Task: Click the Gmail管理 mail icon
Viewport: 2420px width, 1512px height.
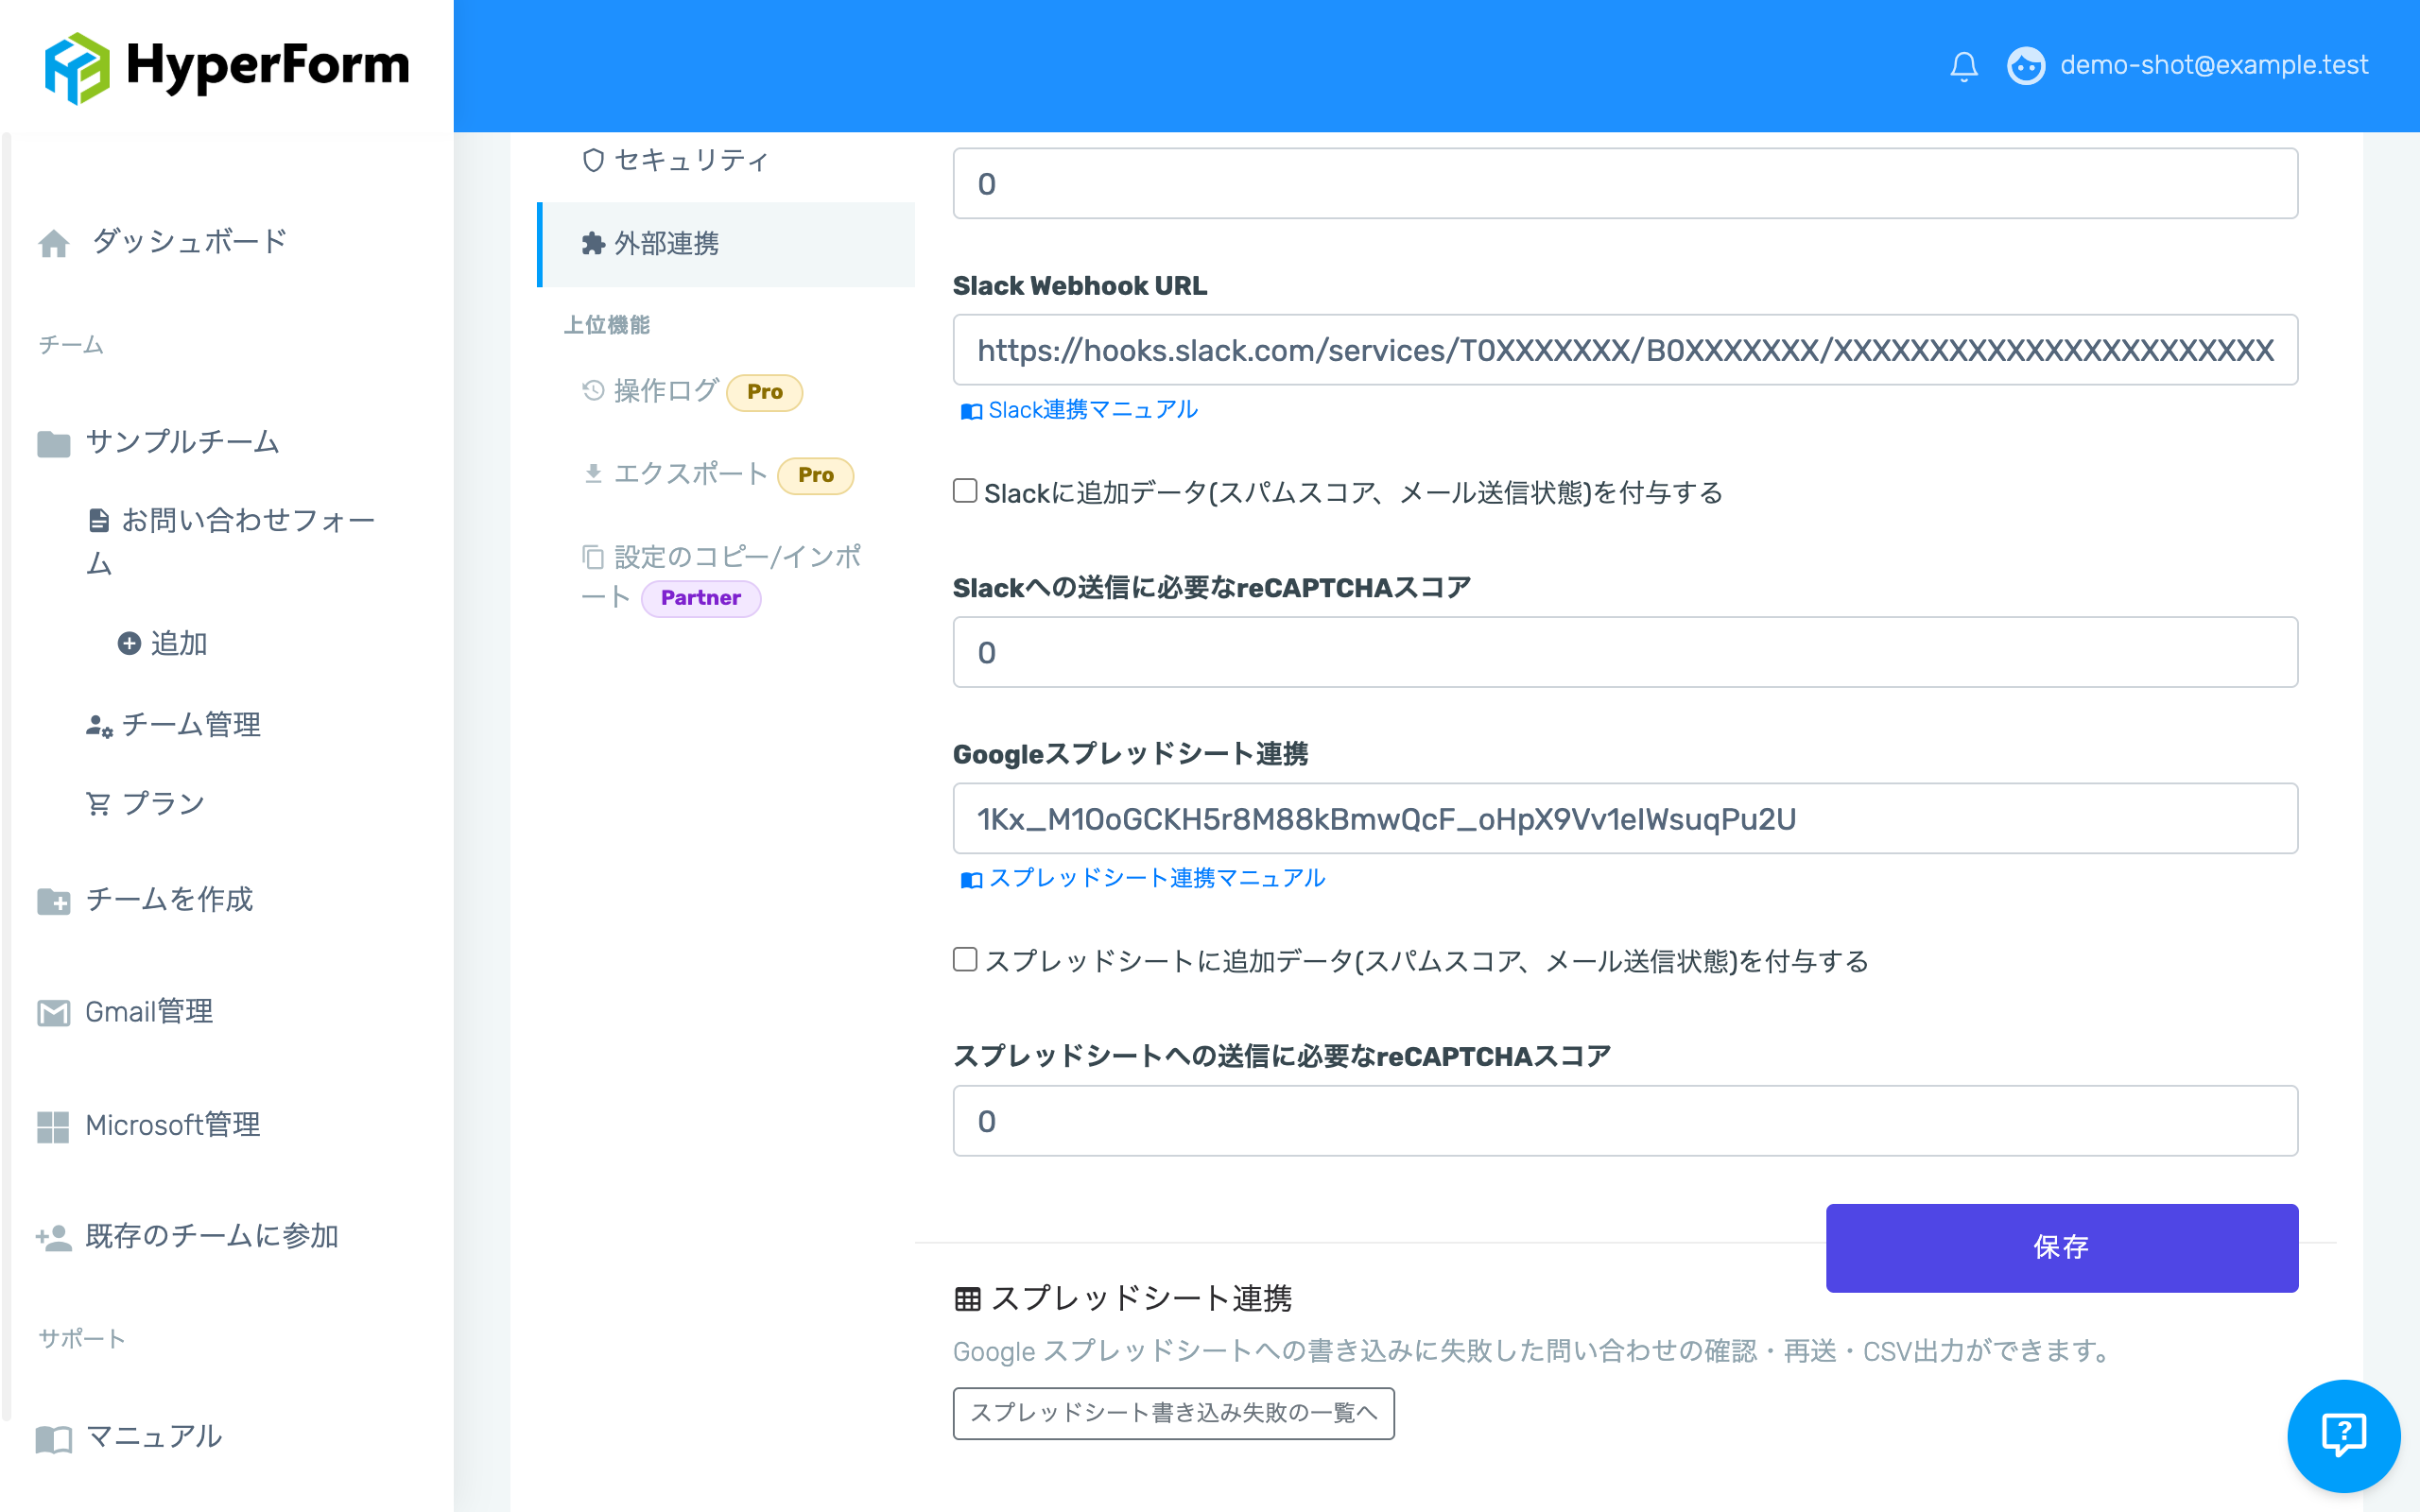Action: click(x=54, y=1013)
